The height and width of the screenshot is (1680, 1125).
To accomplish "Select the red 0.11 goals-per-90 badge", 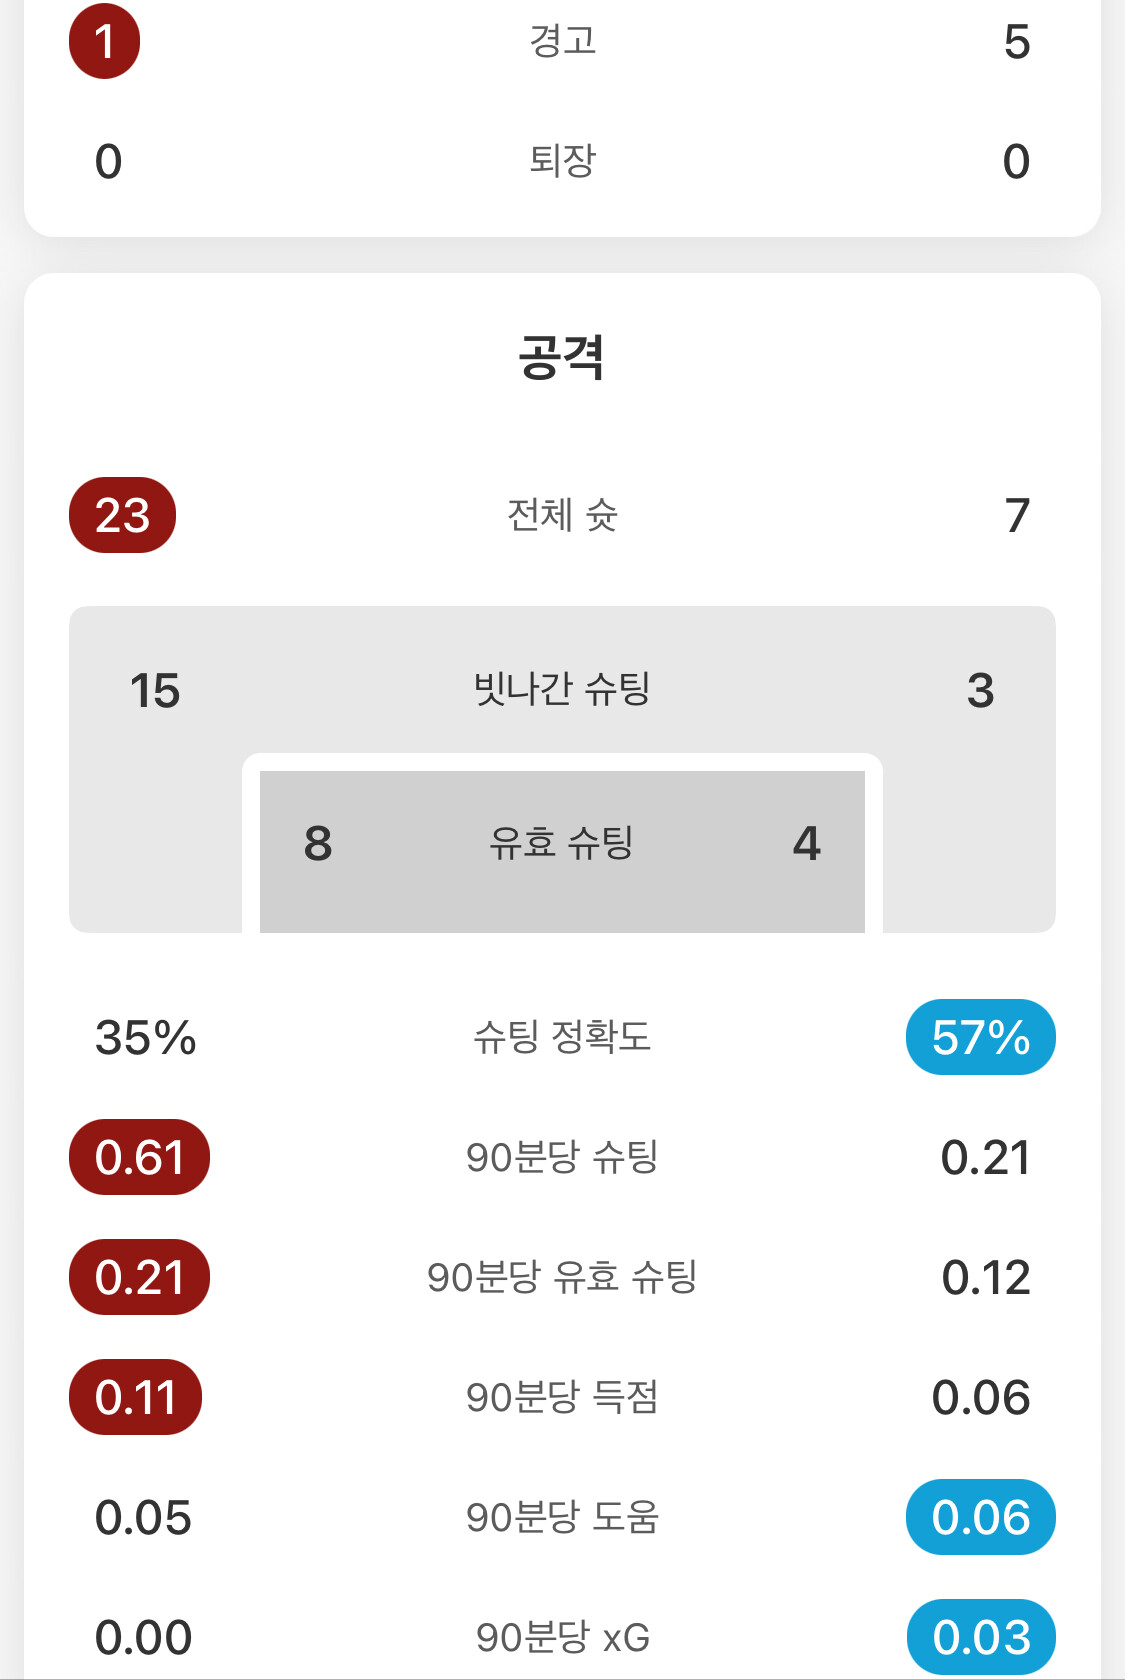I will [135, 1397].
